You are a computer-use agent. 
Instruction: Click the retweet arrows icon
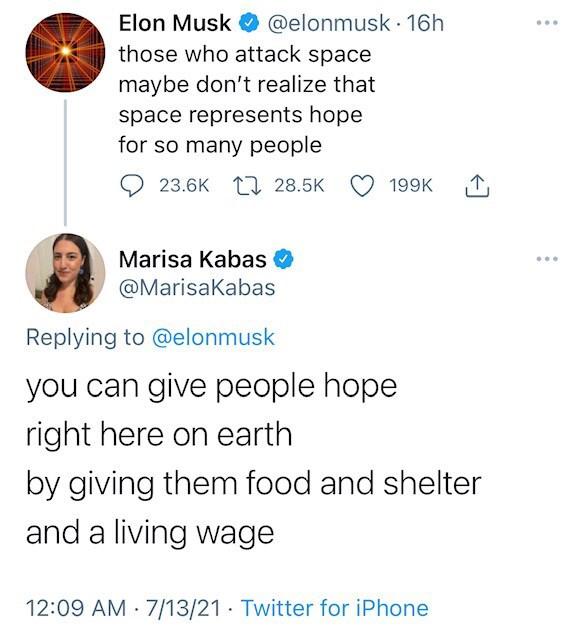(247, 186)
